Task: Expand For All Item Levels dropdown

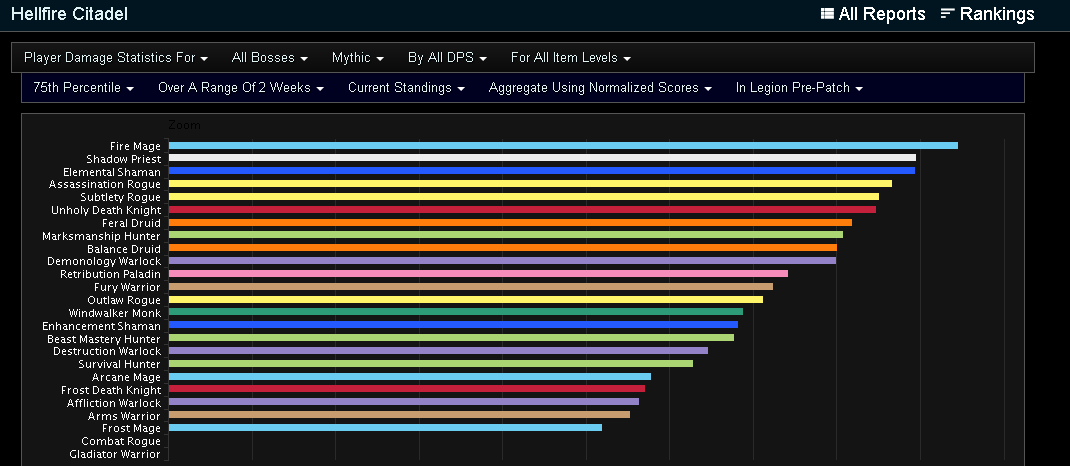Action: tap(570, 58)
